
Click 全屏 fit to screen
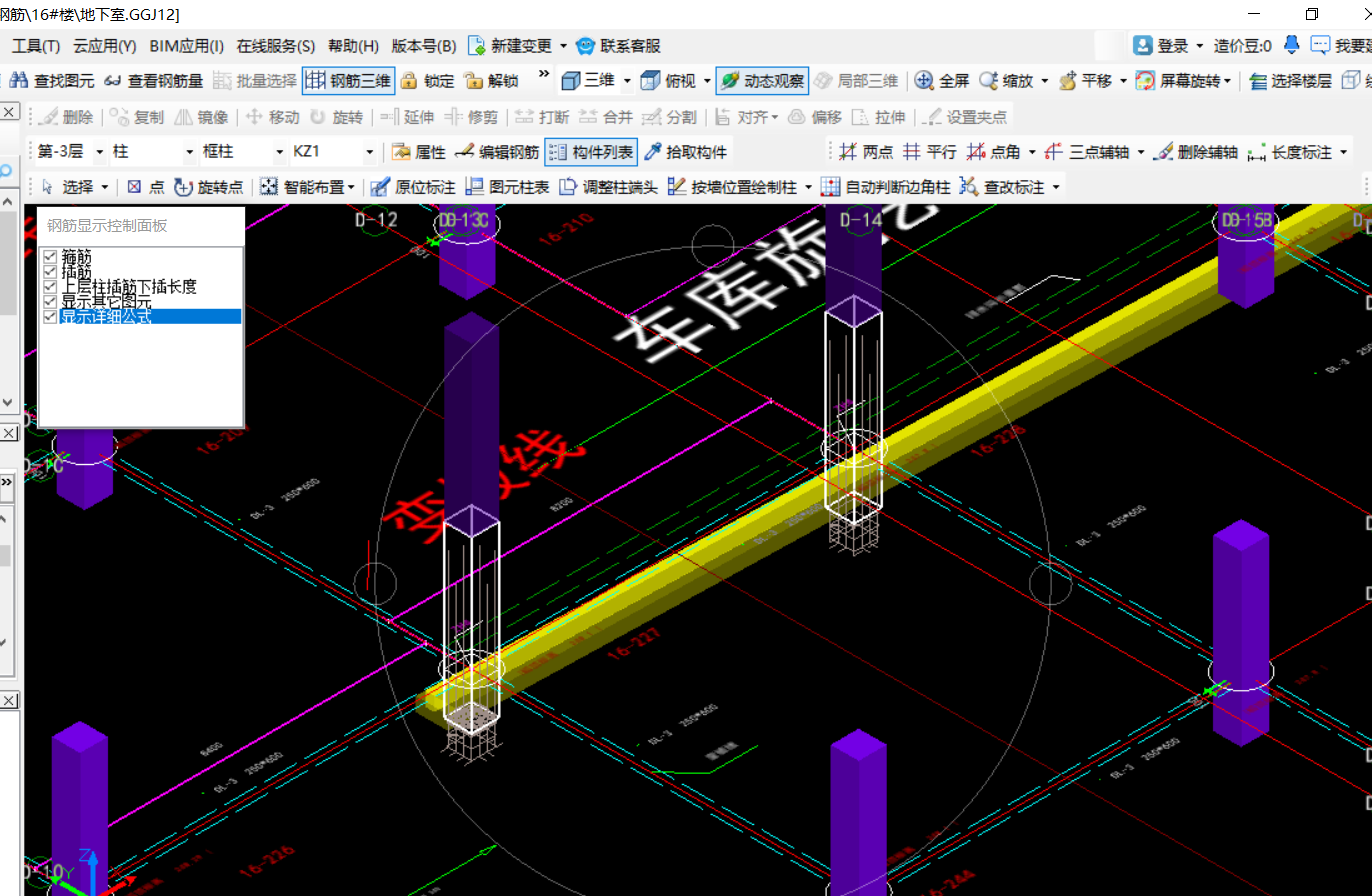click(x=942, y=81)
